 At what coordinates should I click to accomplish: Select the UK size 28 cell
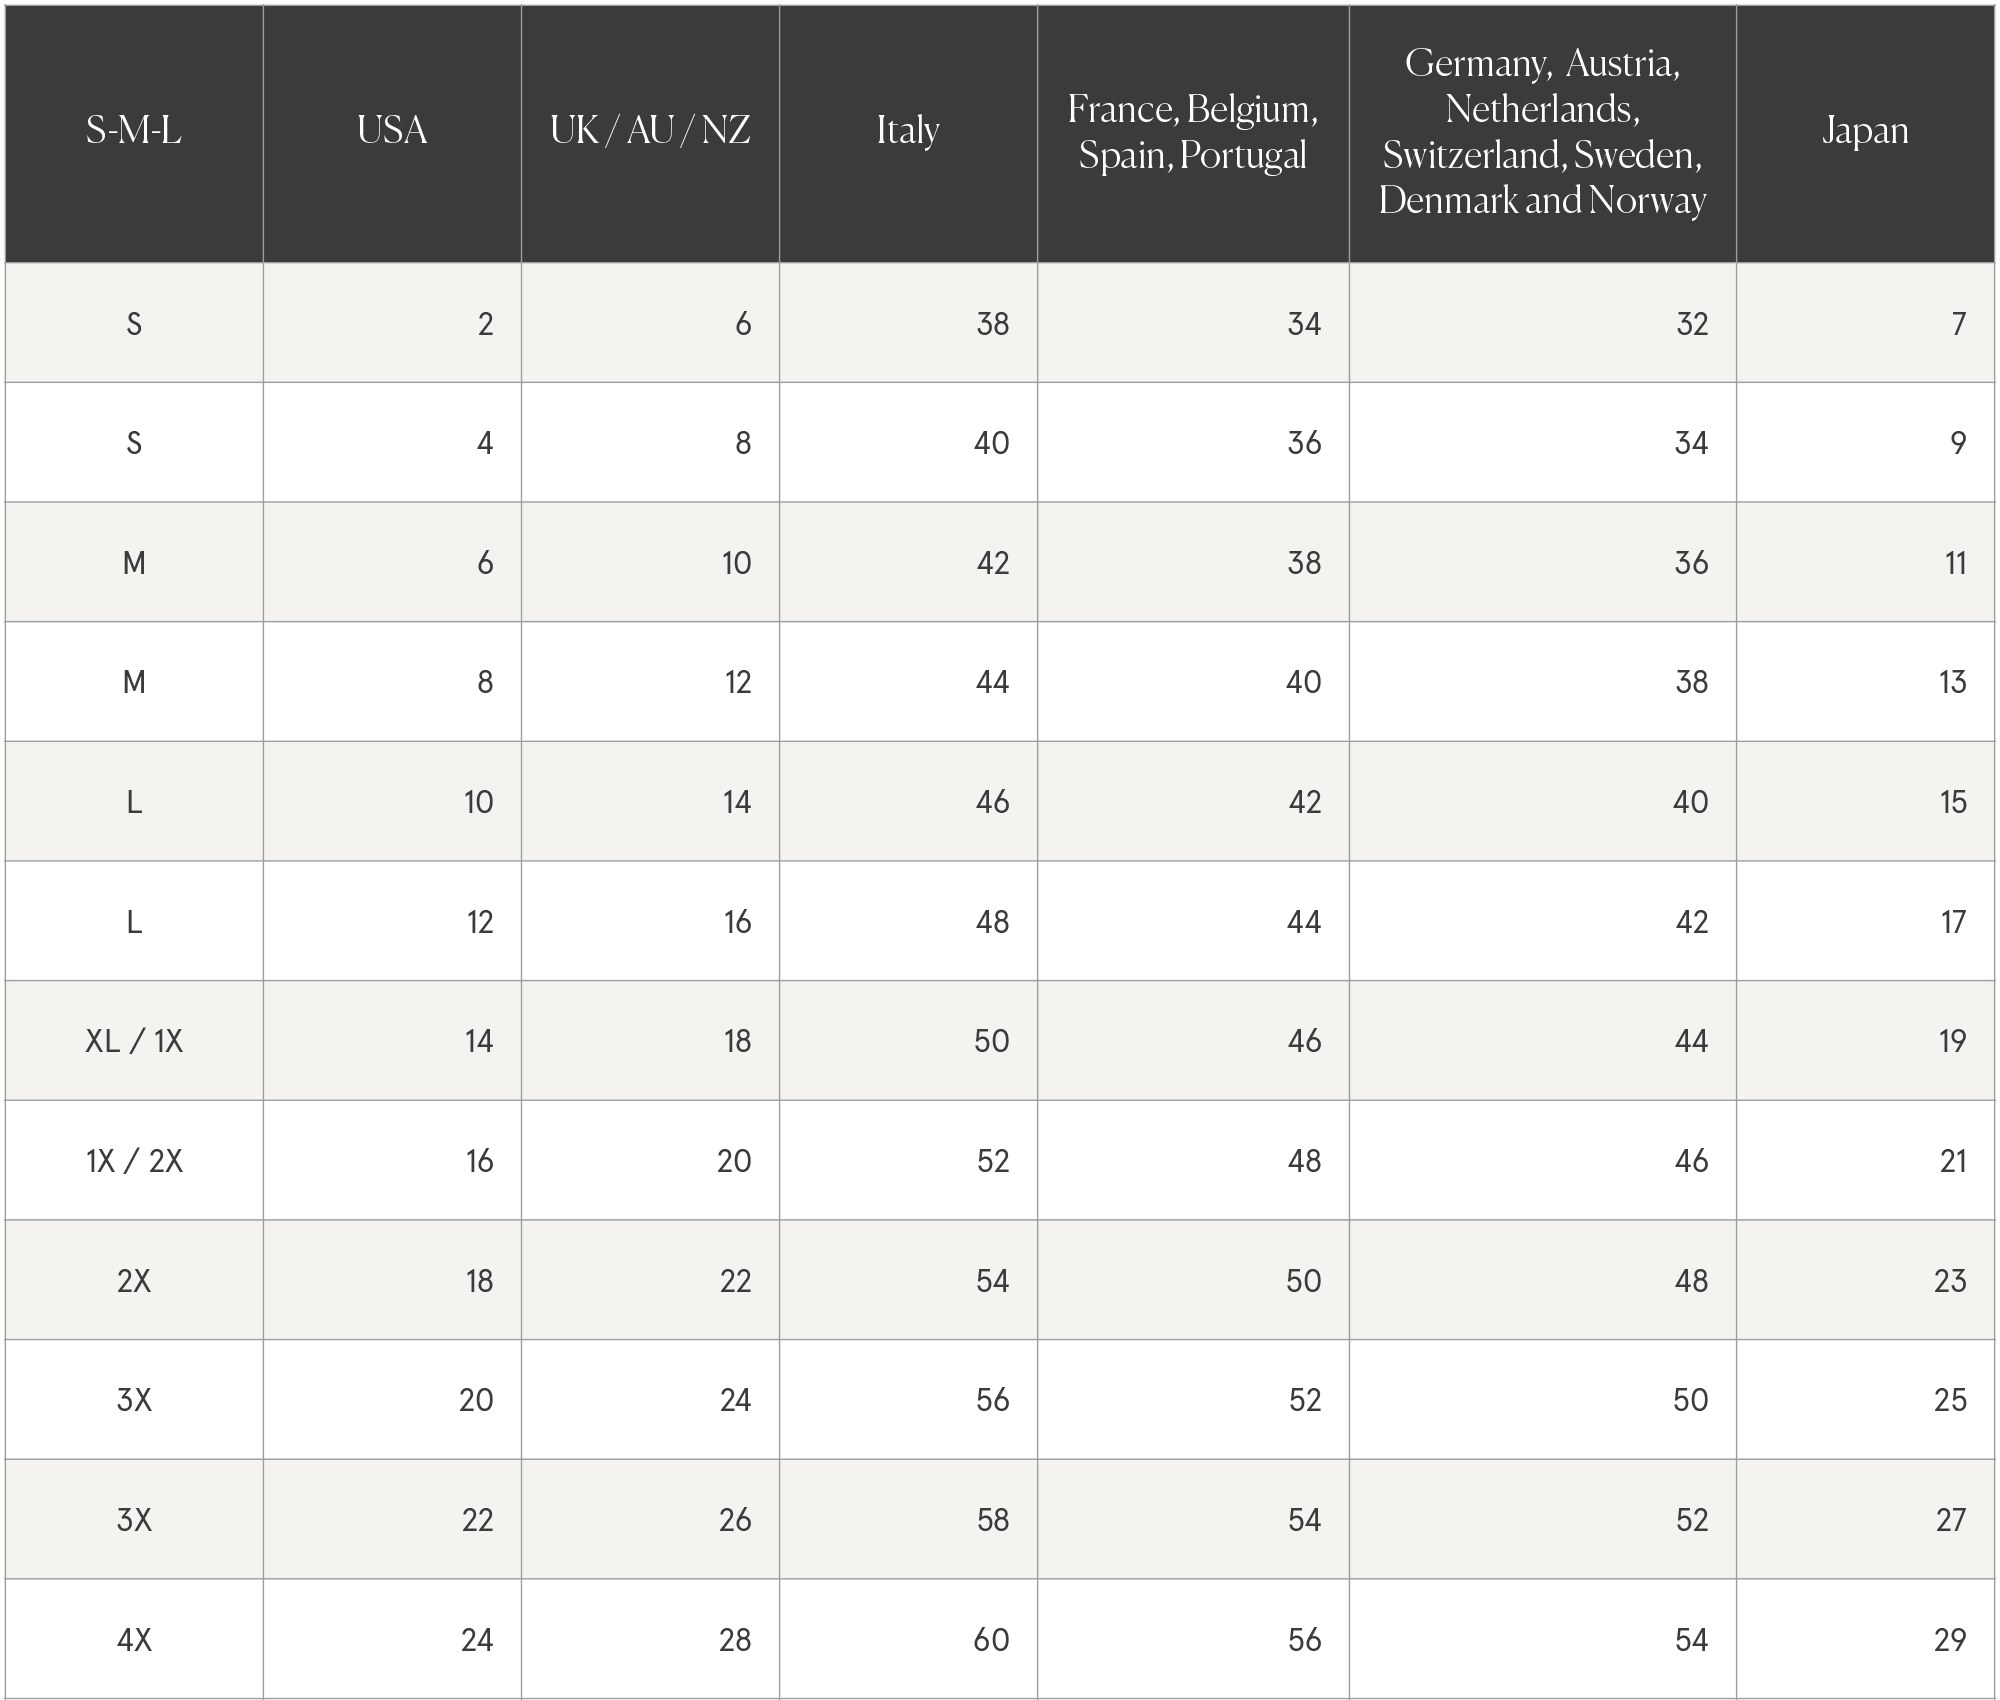coord(735,1640)
